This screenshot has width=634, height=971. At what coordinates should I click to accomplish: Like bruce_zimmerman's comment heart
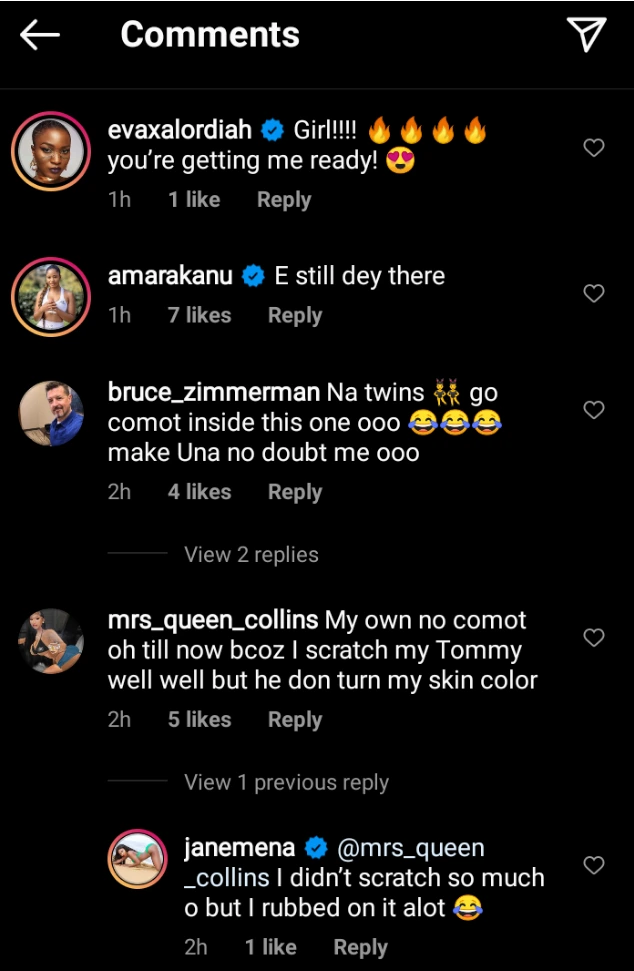pyautogui.click(x=594, y=410)
